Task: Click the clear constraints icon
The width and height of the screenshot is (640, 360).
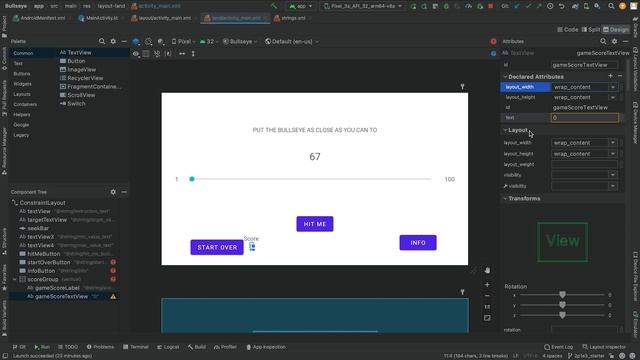Action: click(x=157, y=53)
